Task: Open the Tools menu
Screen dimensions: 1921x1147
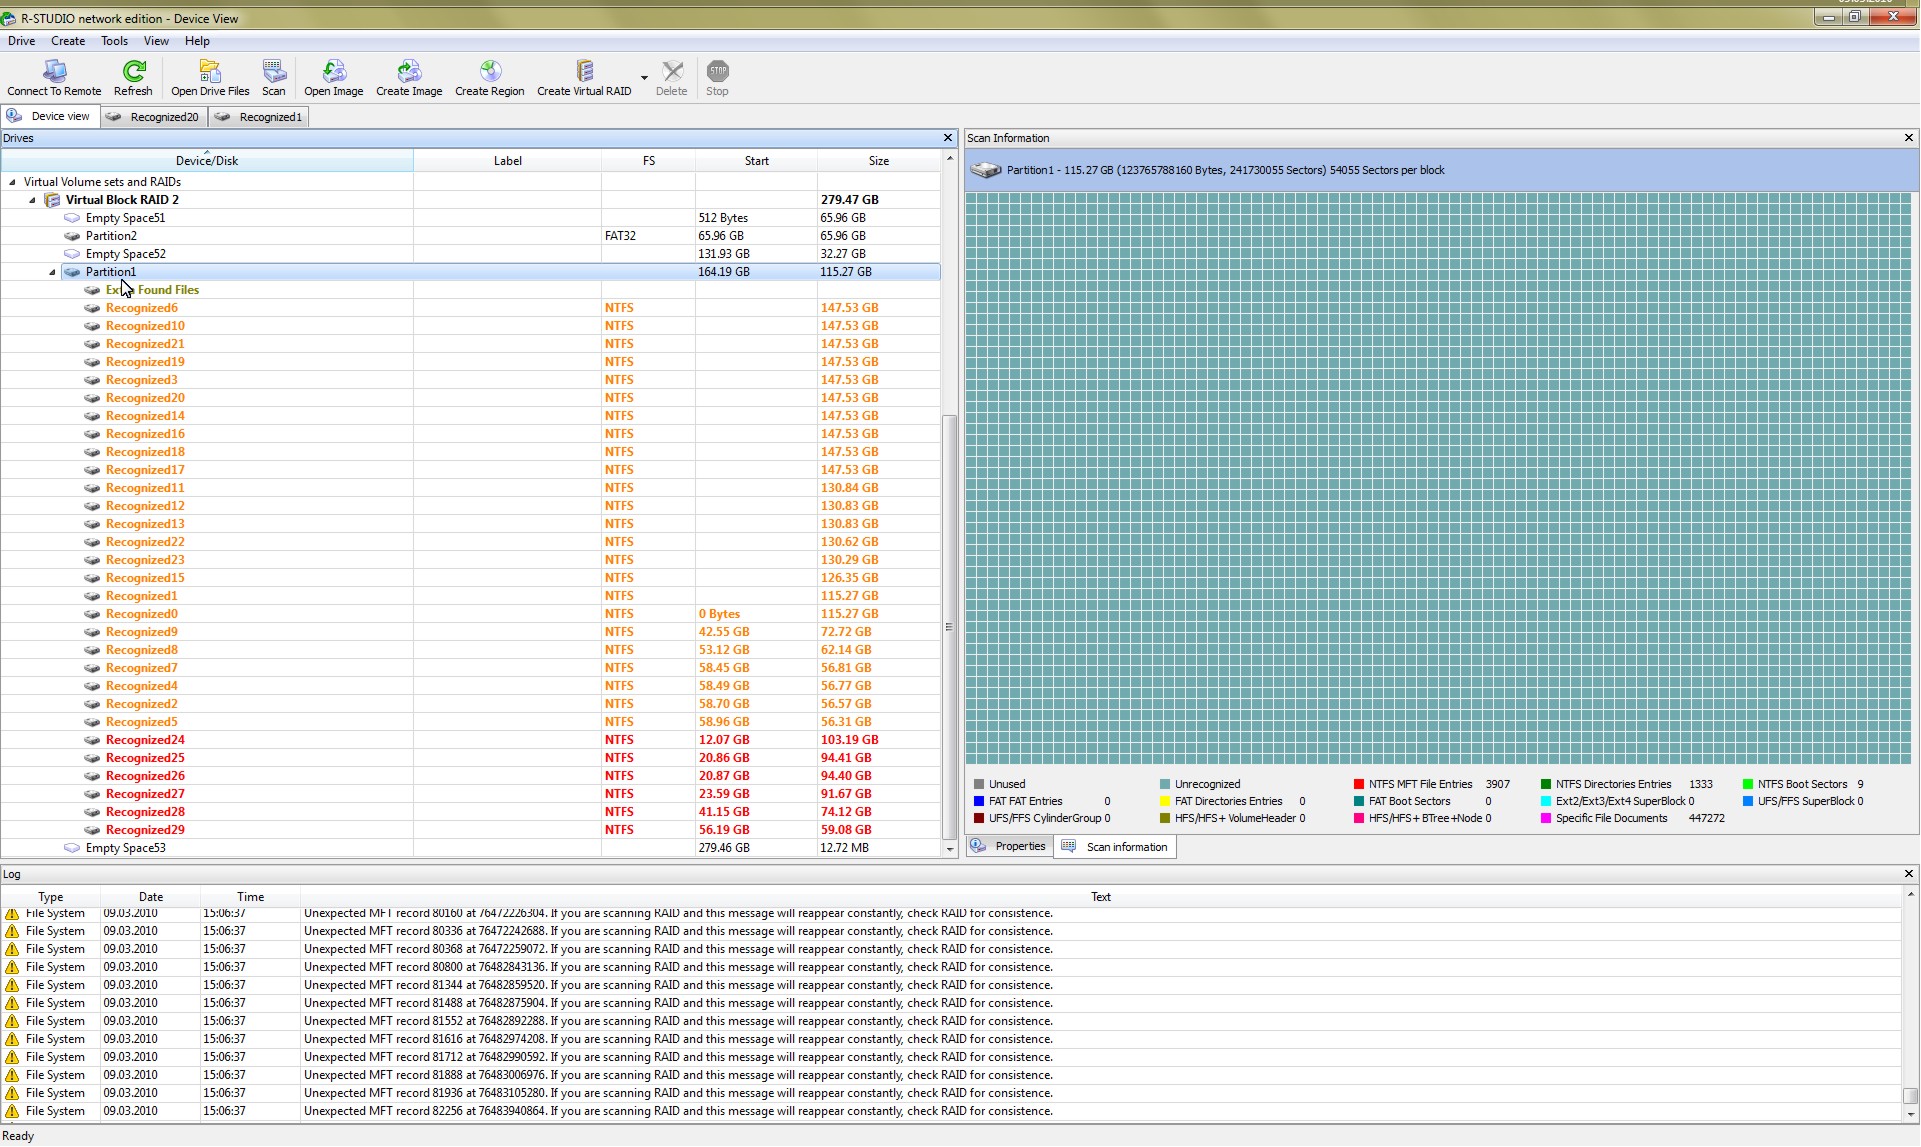Action: click(114, 41)
